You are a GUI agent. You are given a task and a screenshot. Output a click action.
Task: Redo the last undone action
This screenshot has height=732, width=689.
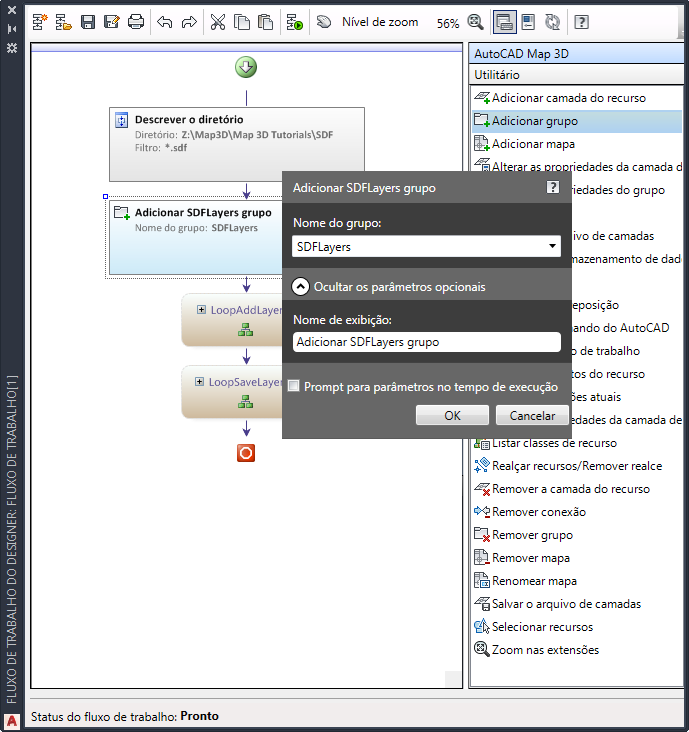pos(189,22)
